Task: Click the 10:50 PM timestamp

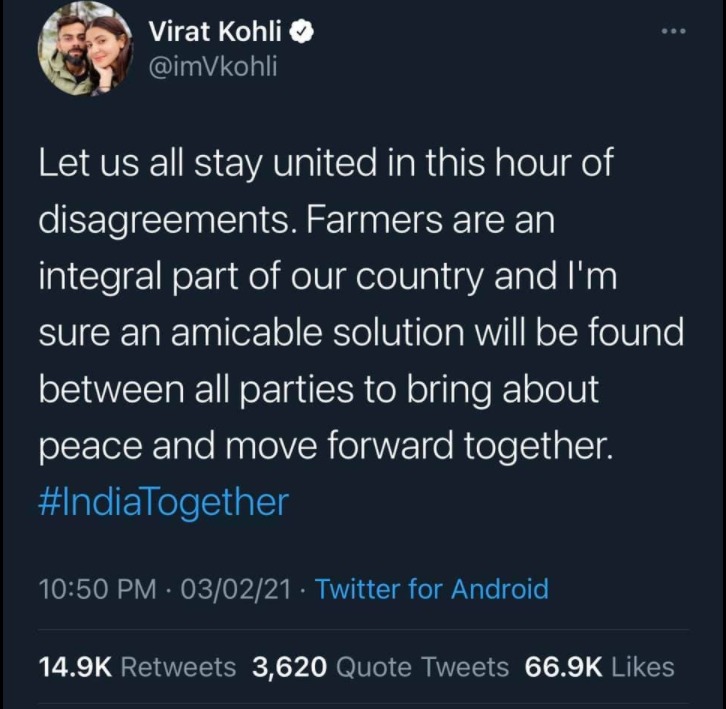Action: [97, 589]
